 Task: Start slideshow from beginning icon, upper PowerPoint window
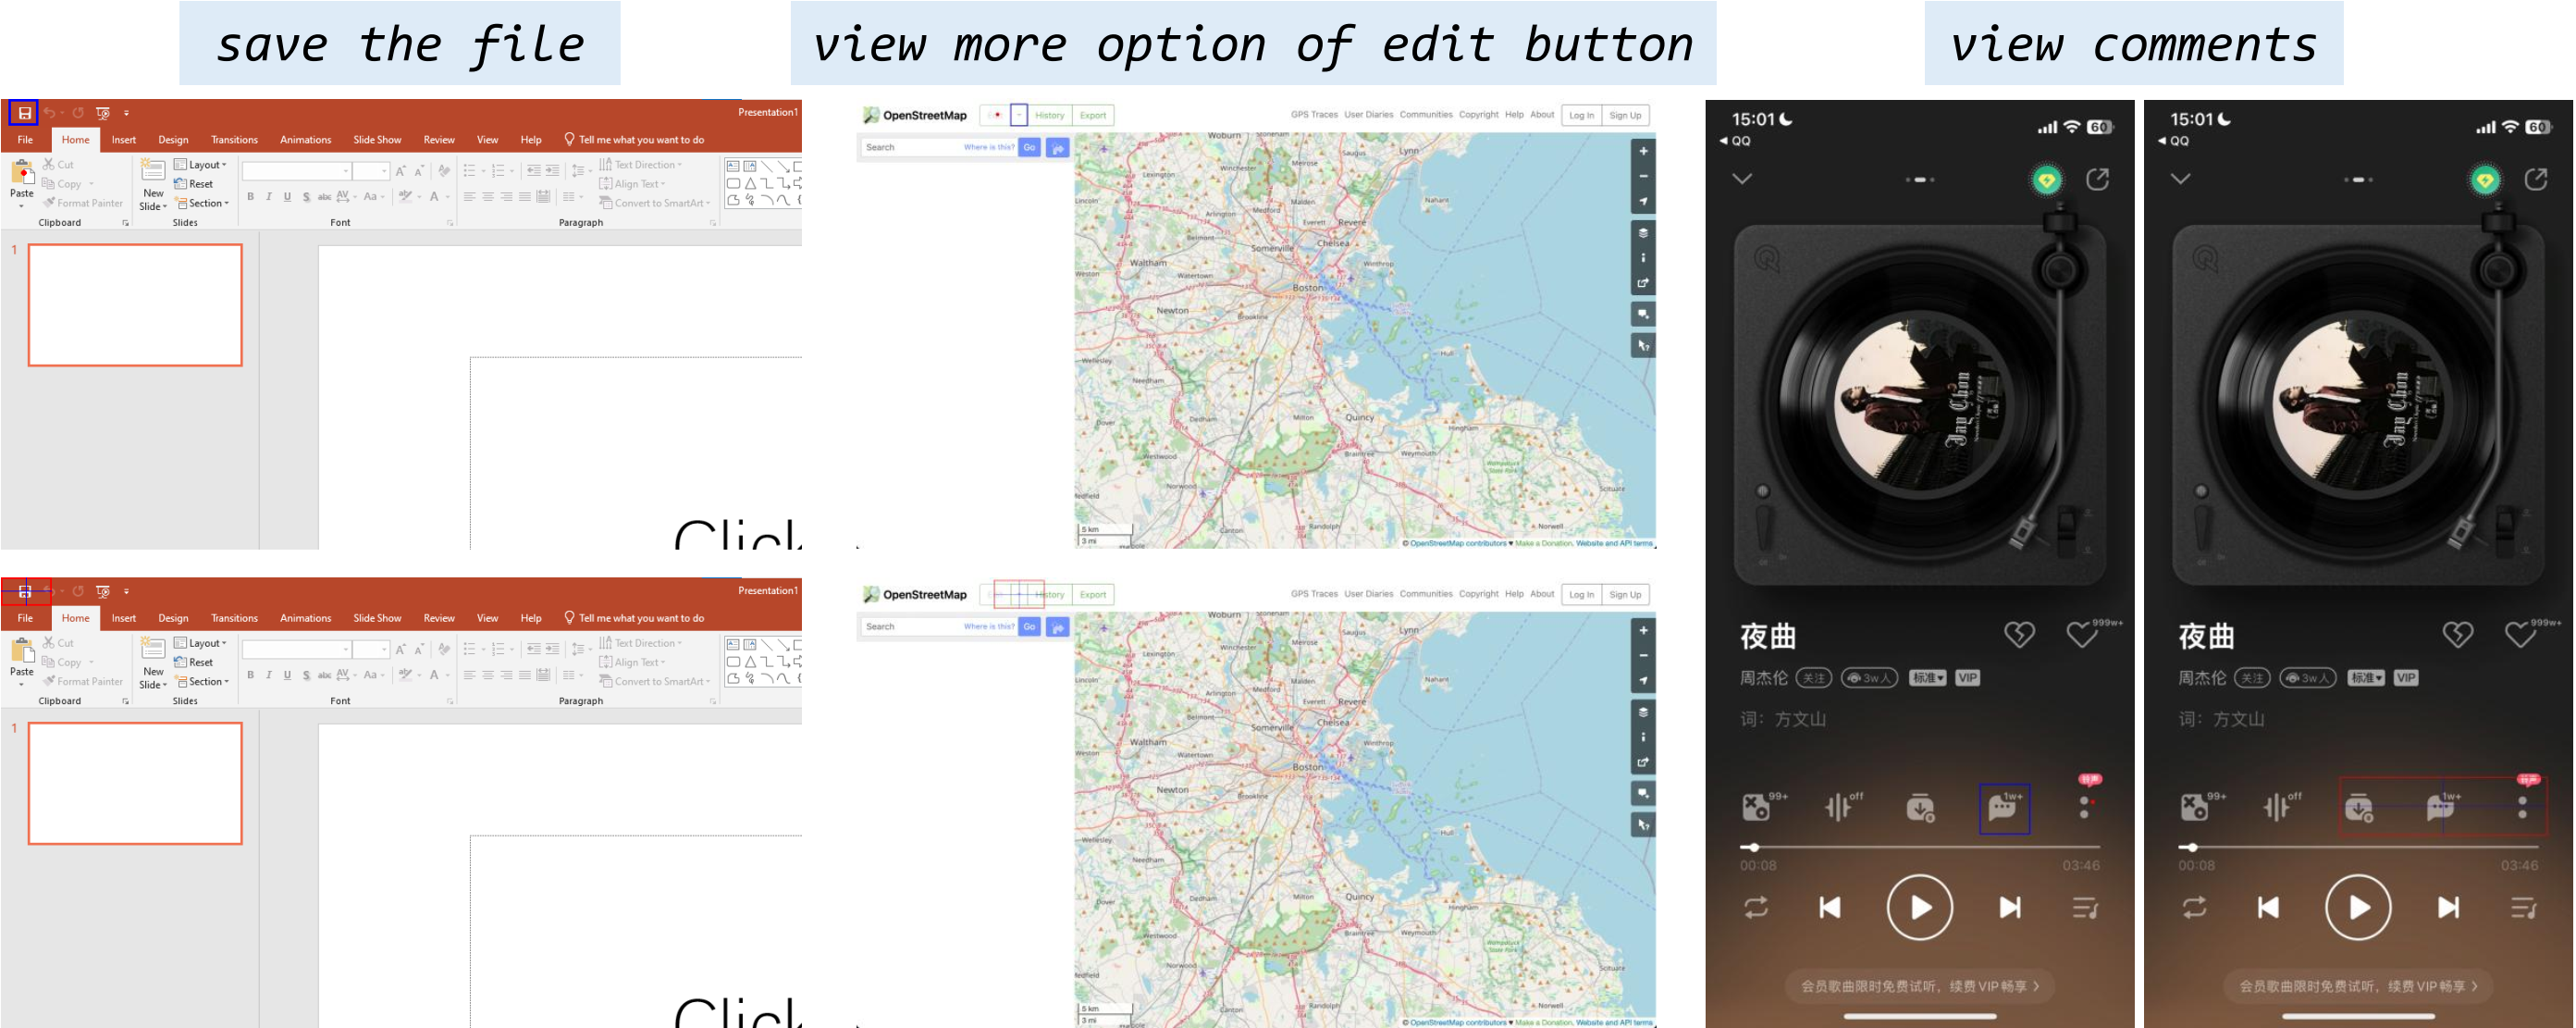[102, 113]
